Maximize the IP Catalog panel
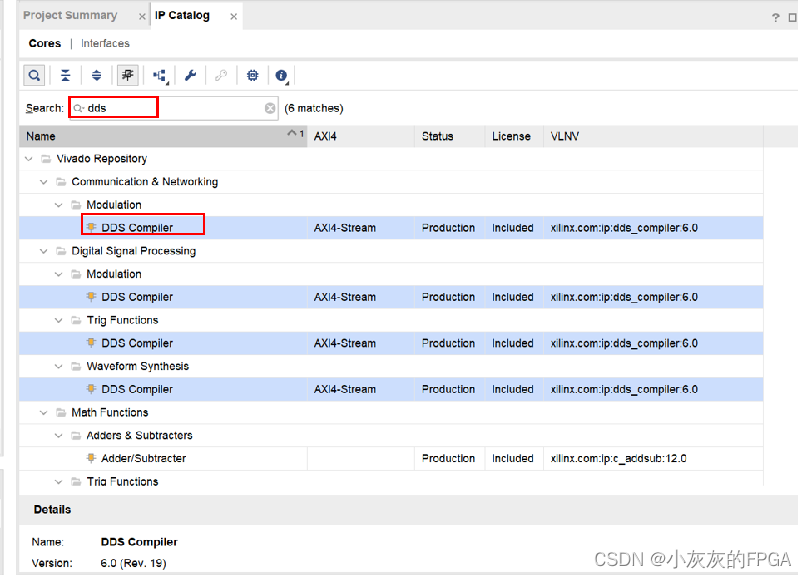Screen dimensions: 807x578 [793, 17]
